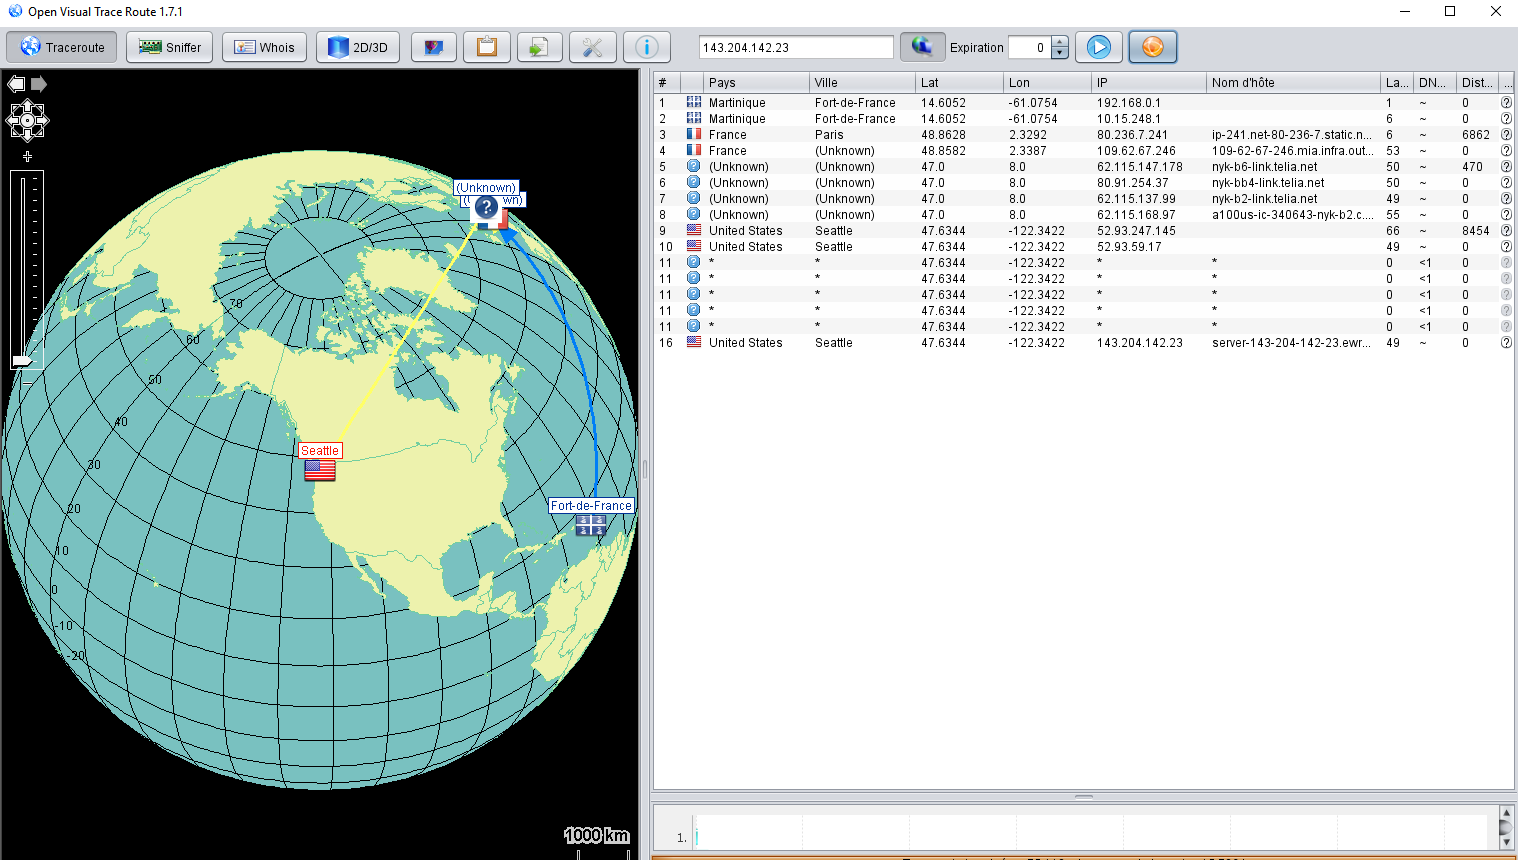Screen dimensions: 1518x860
Task: Click the map zoom slider handle
Action: pos(22,360)
